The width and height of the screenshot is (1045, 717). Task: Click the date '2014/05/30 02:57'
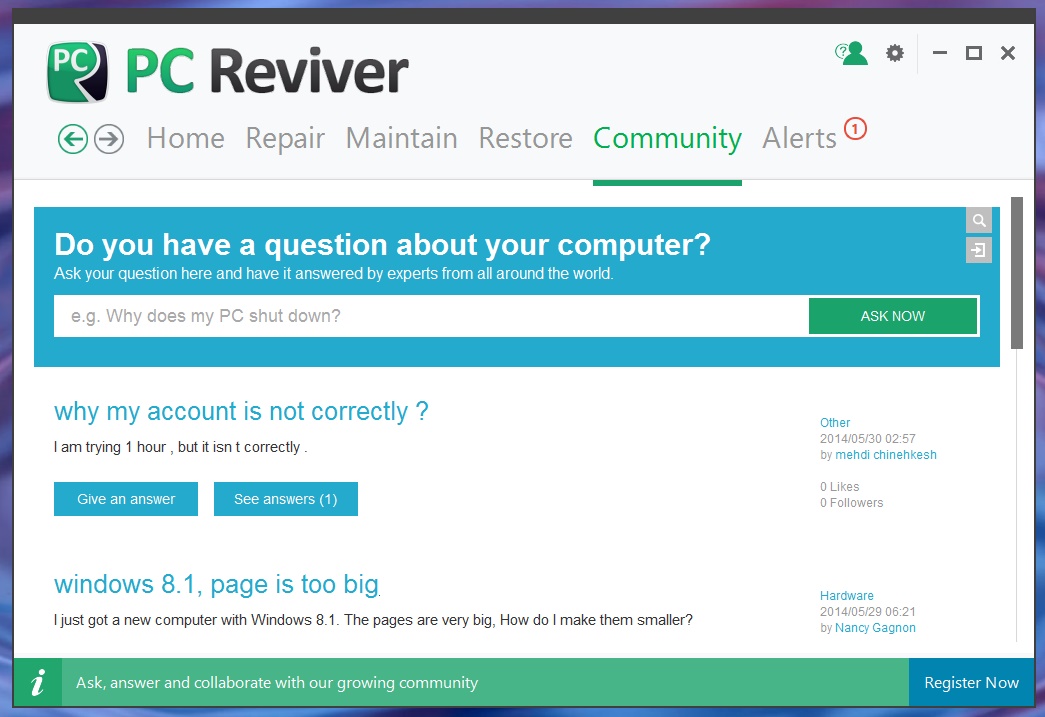point(868,438)
